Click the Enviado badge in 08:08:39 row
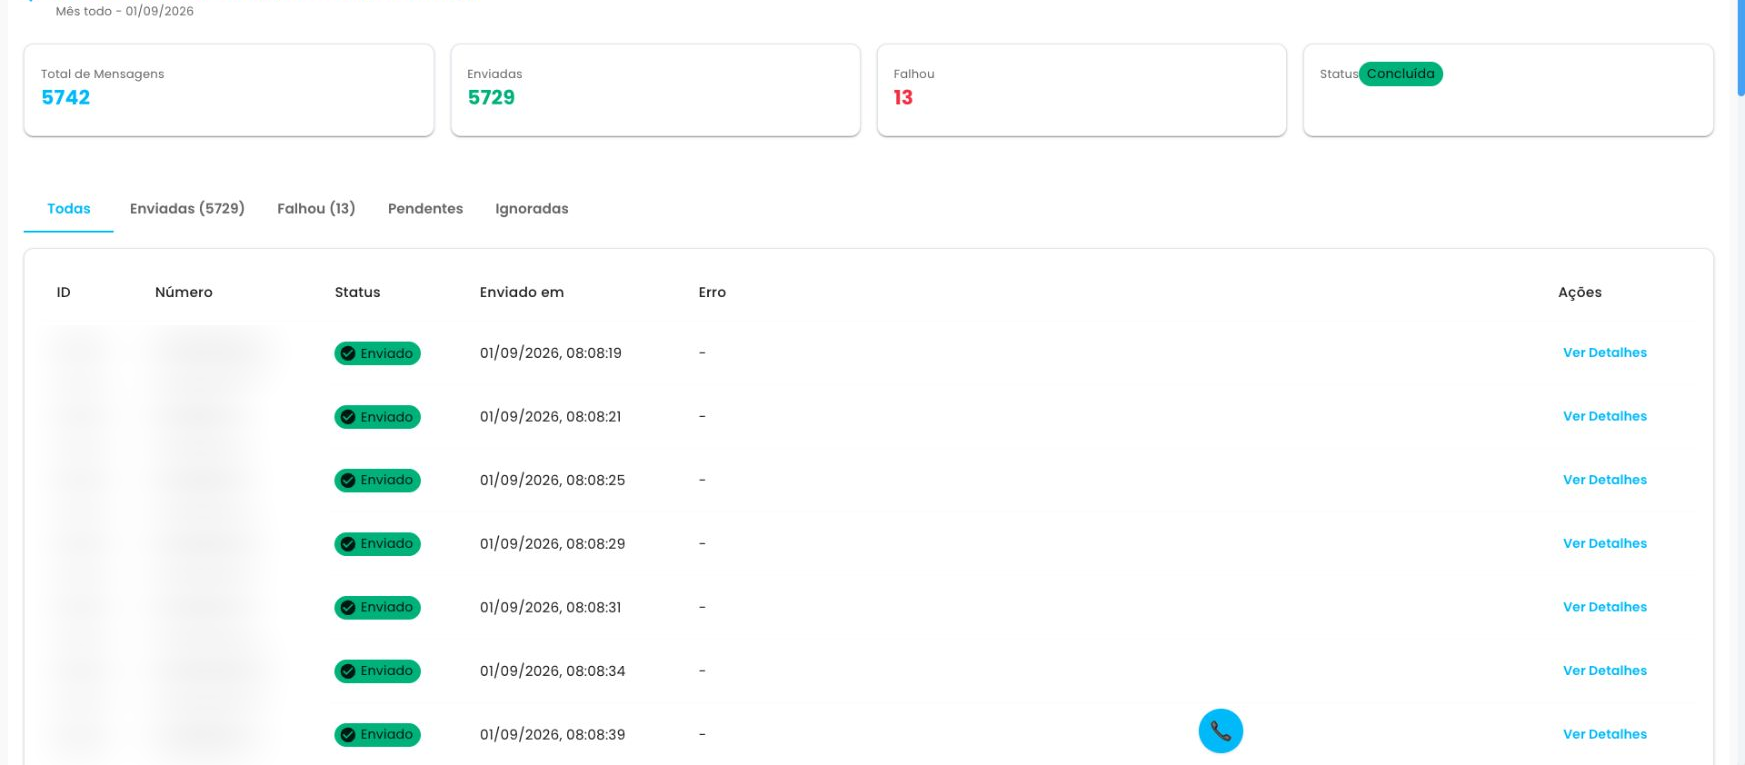Image resolution: width=1745 pixels, height=765 pixels. [377, 734]
